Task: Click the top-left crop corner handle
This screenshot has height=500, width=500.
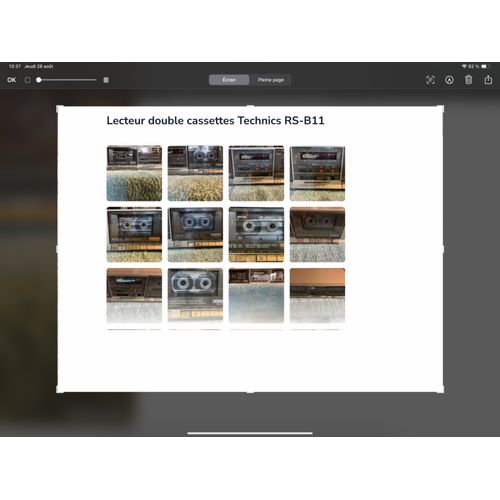Action: [60, 109]
